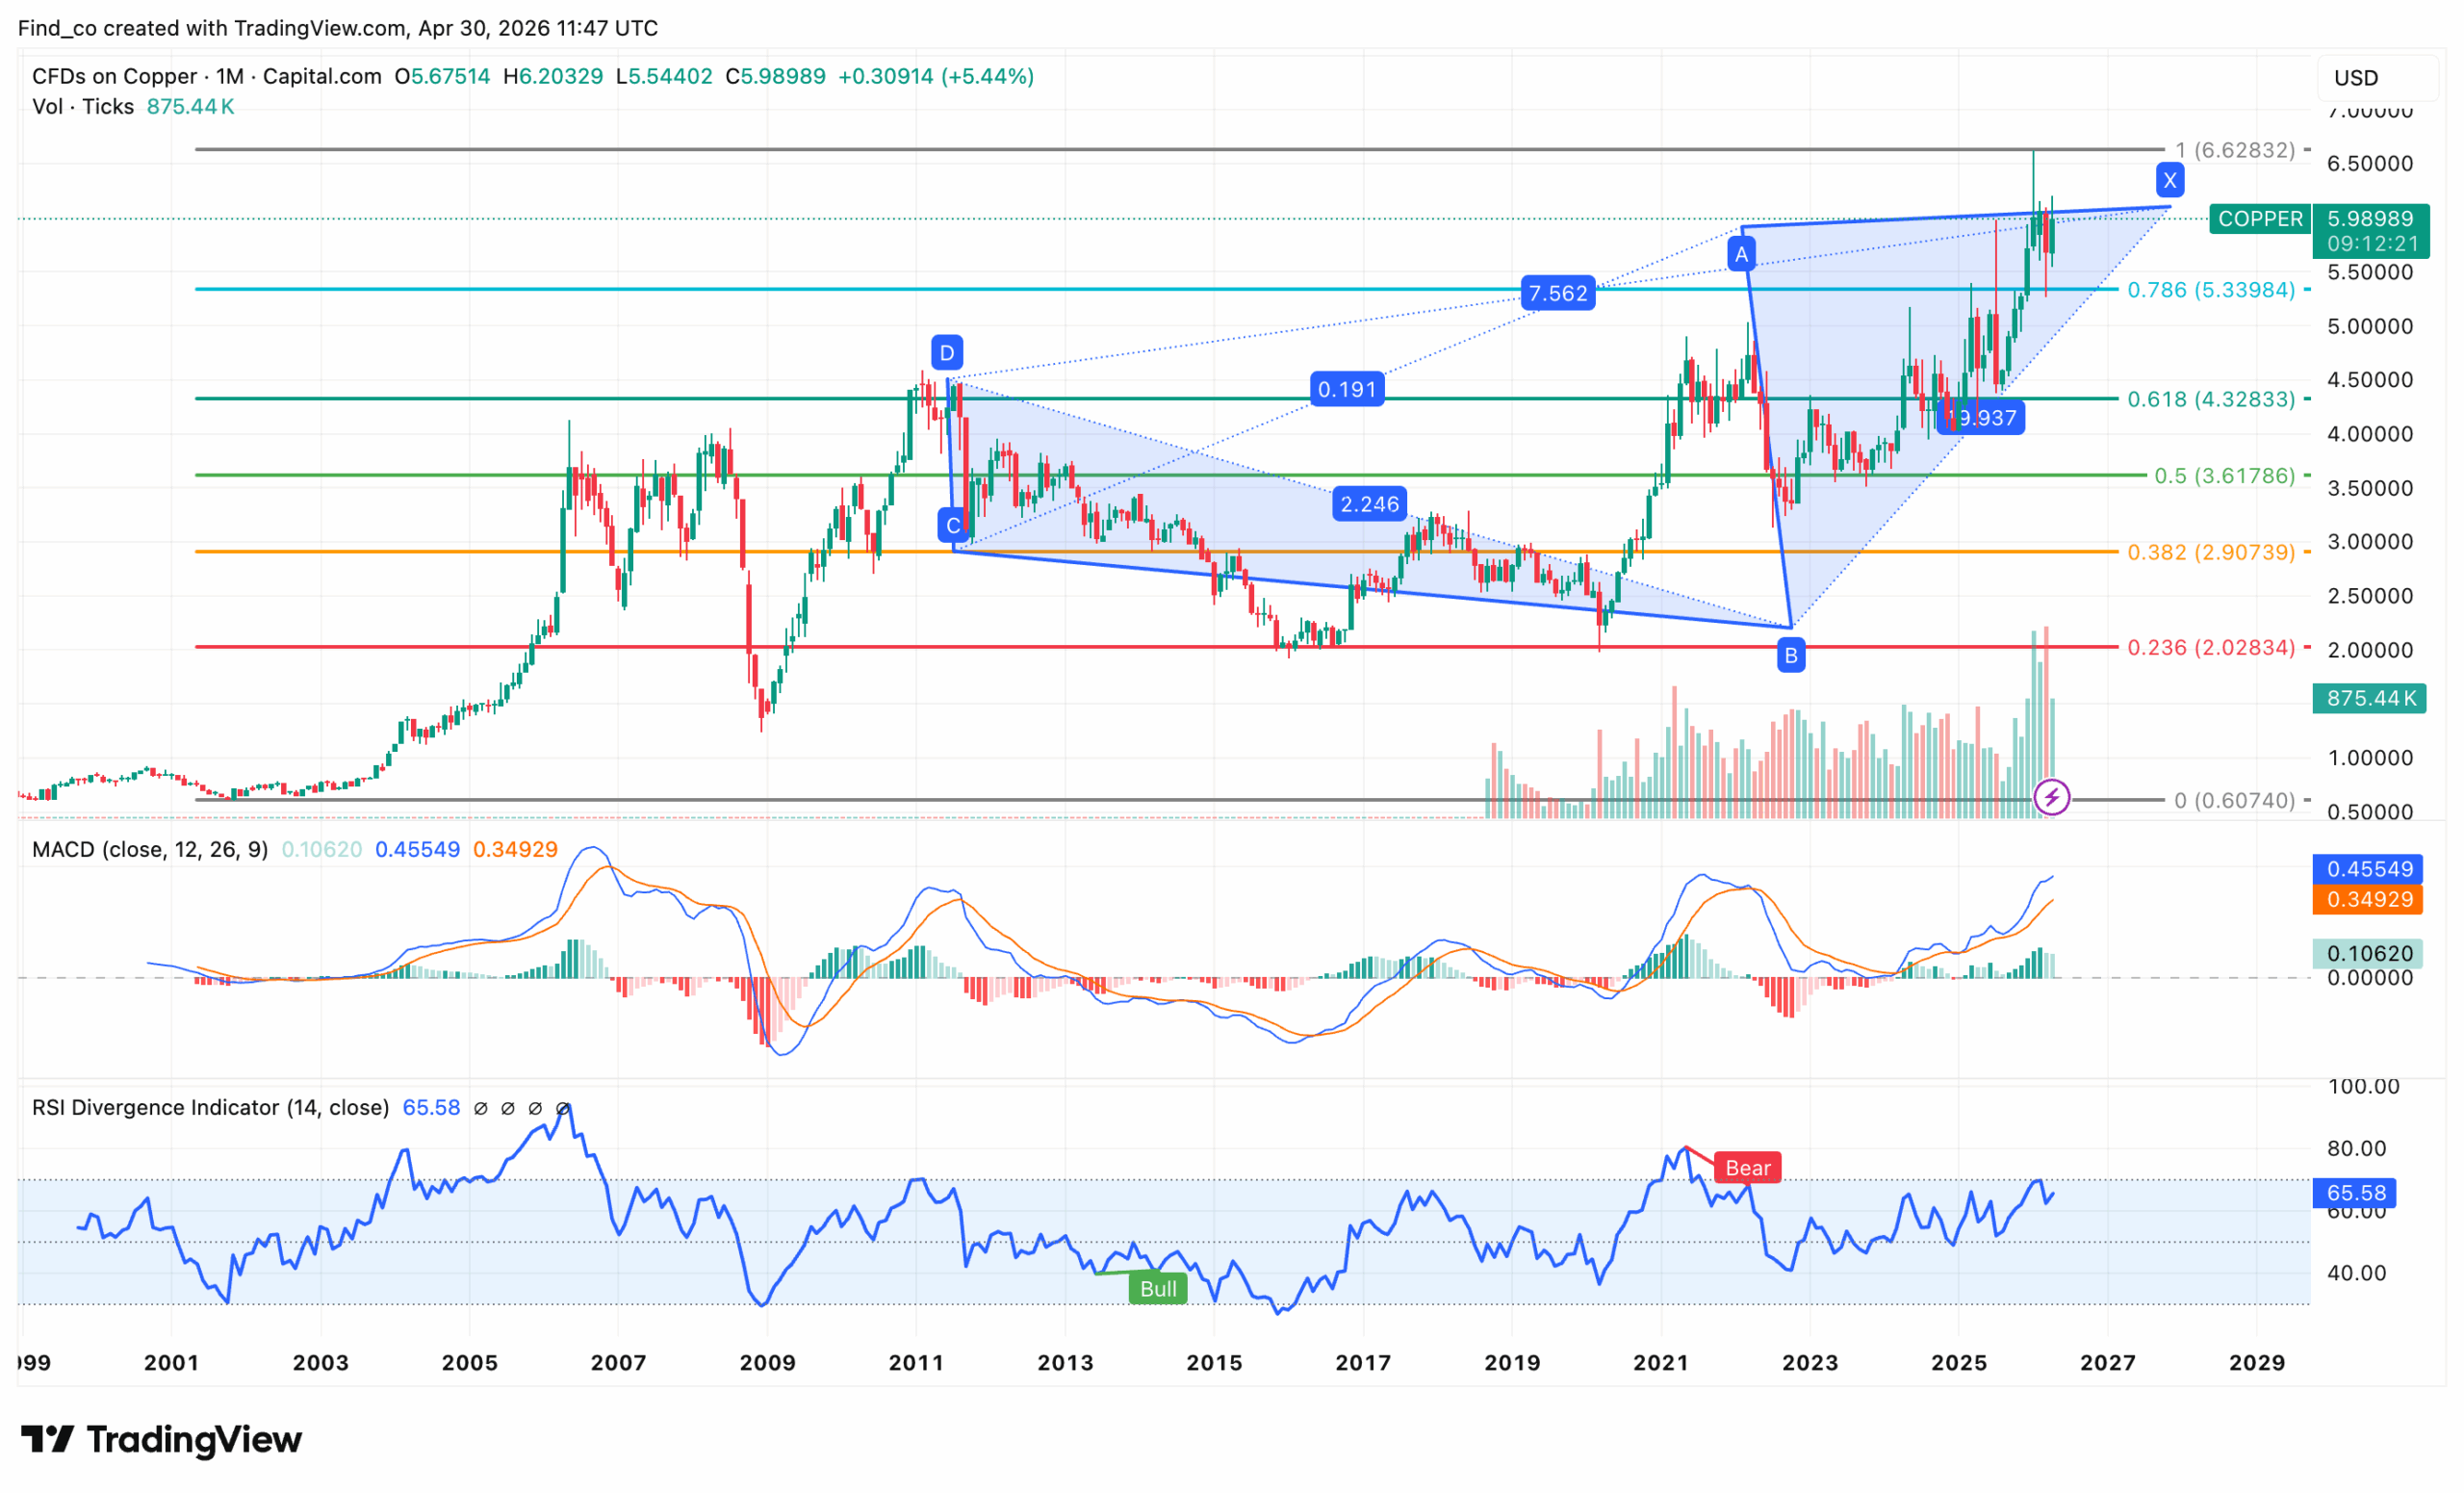Click the MACD indicator legend title
The image size is (2464, 1493).
click(150, 849)
